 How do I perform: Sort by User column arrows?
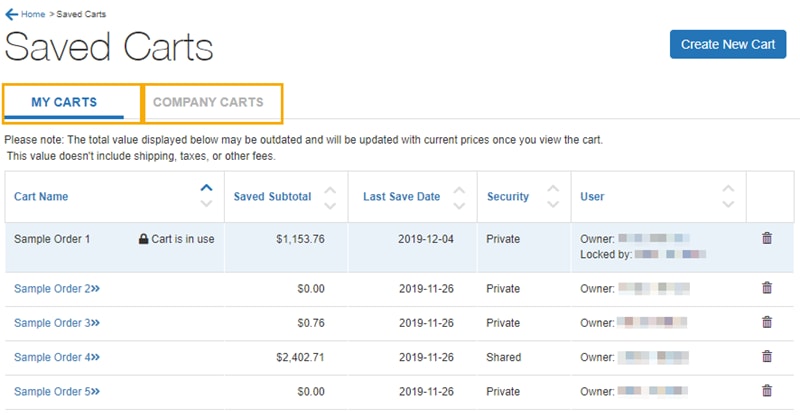tap(728, 196)
